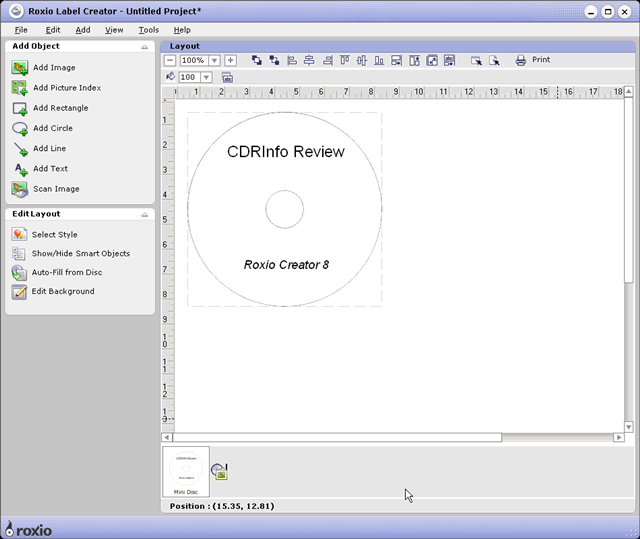Click the Add Image icon
640x539 pixels.
(x=20, y=68)
